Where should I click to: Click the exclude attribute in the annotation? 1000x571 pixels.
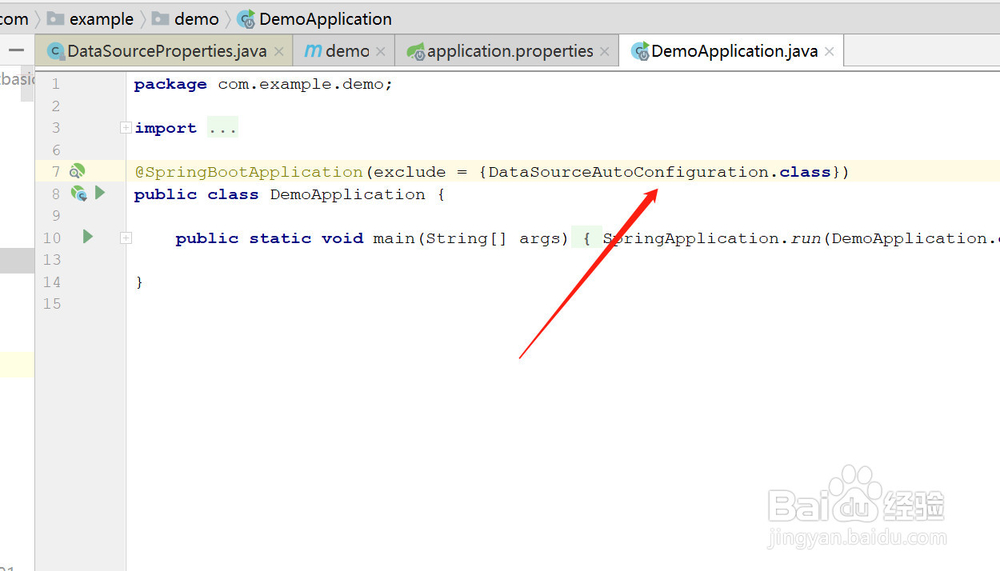click(410, 172)
